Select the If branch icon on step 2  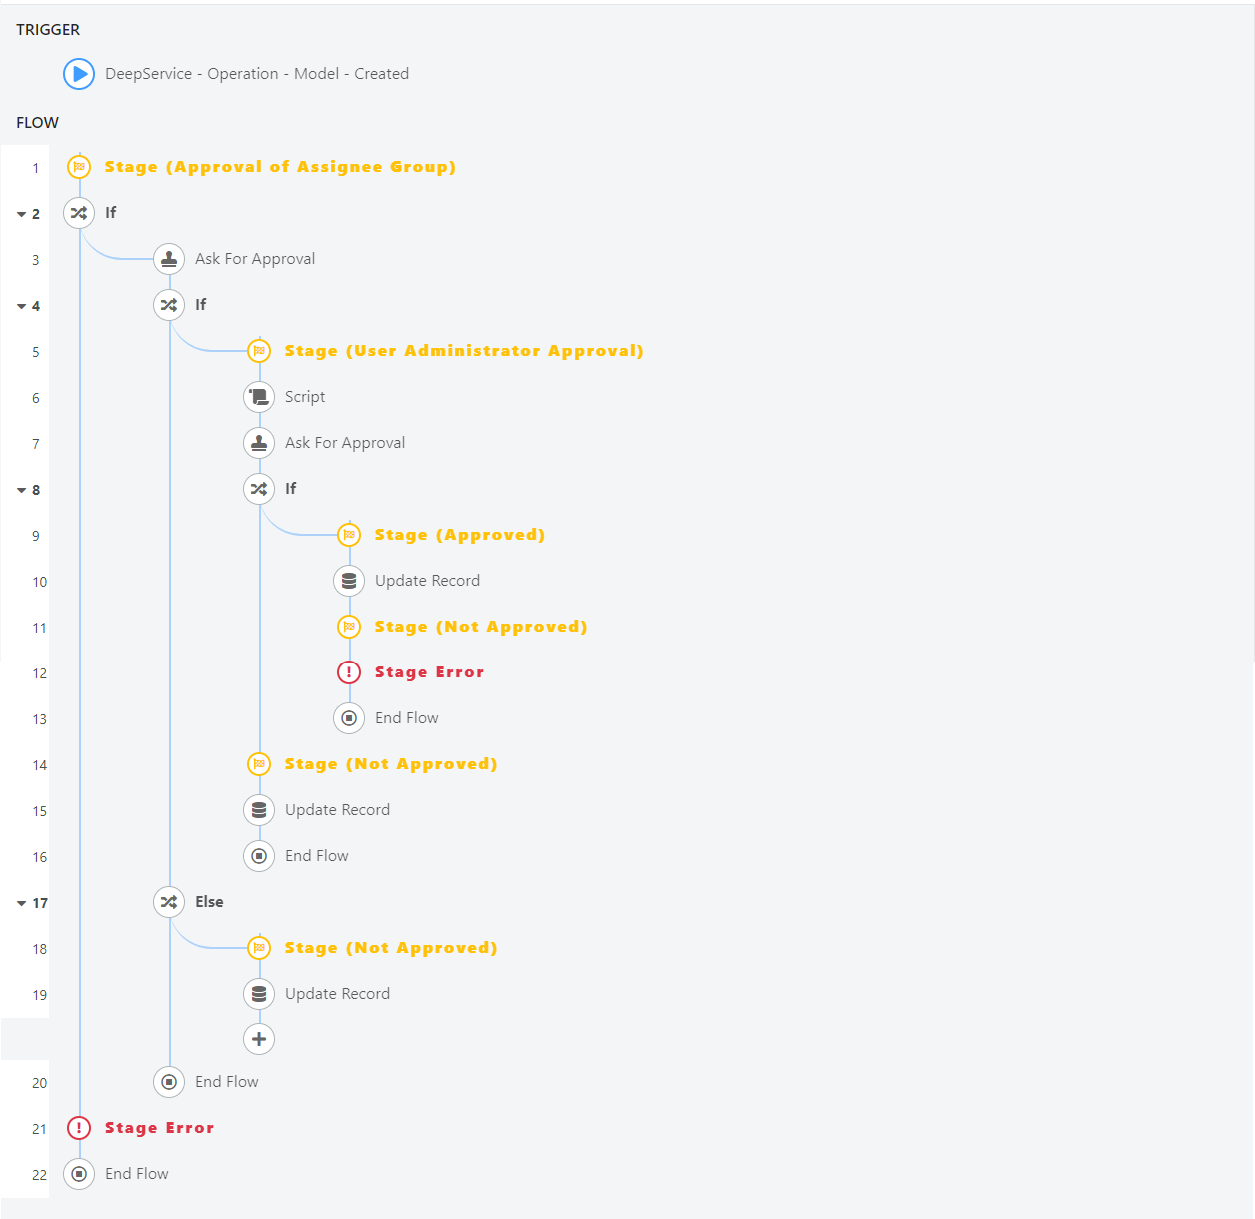point(79,213)
